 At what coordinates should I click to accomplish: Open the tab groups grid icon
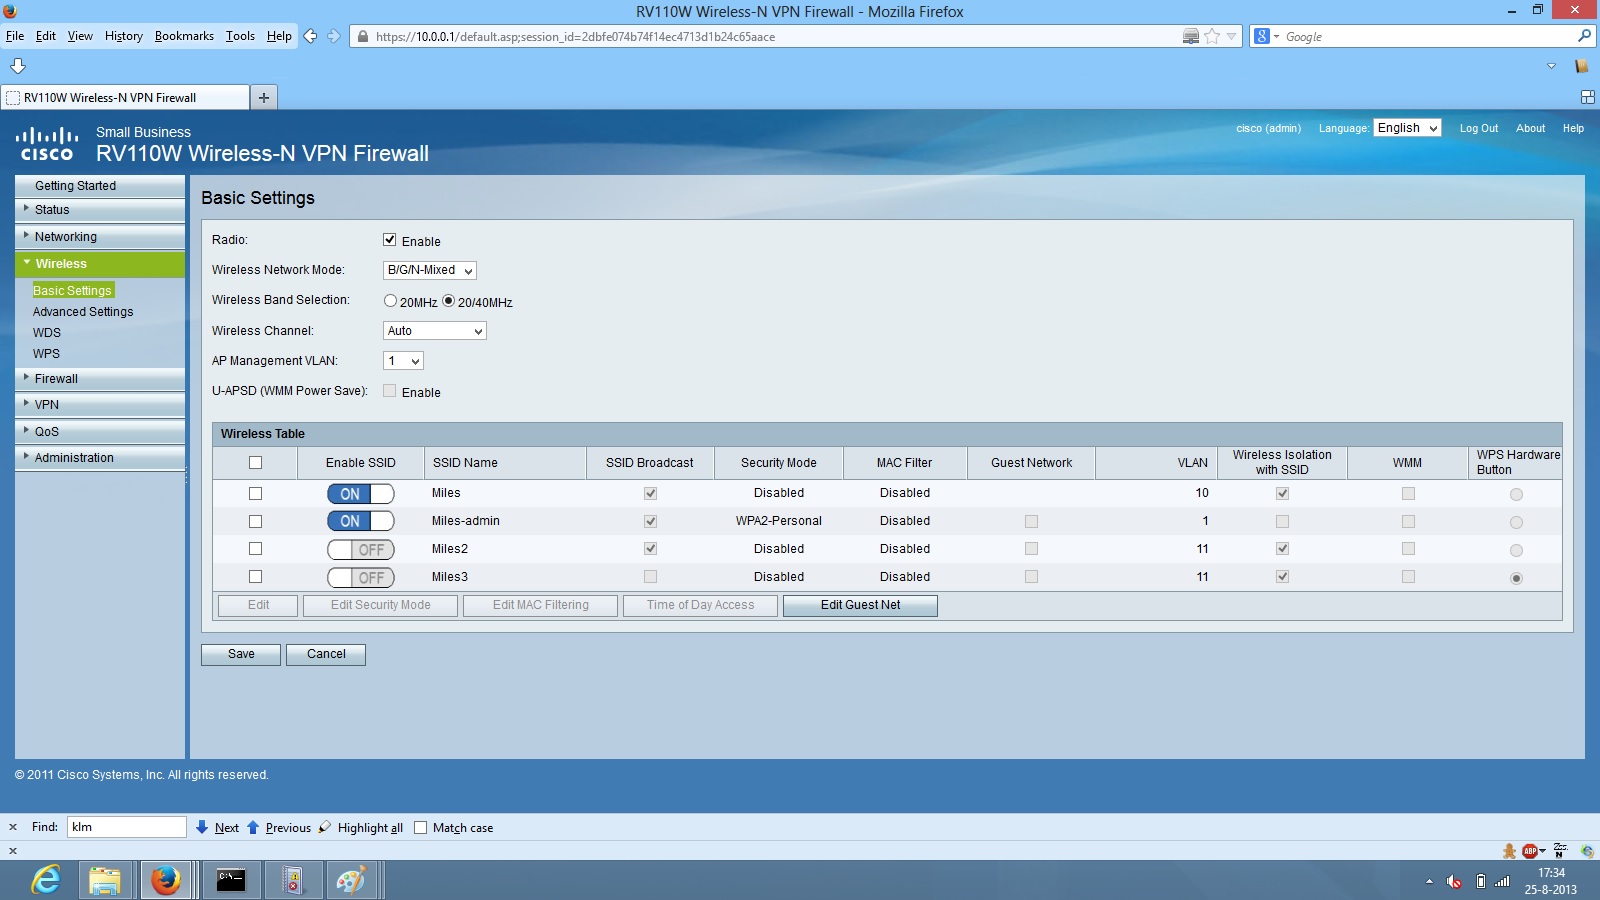click(x=1587, y=97)
